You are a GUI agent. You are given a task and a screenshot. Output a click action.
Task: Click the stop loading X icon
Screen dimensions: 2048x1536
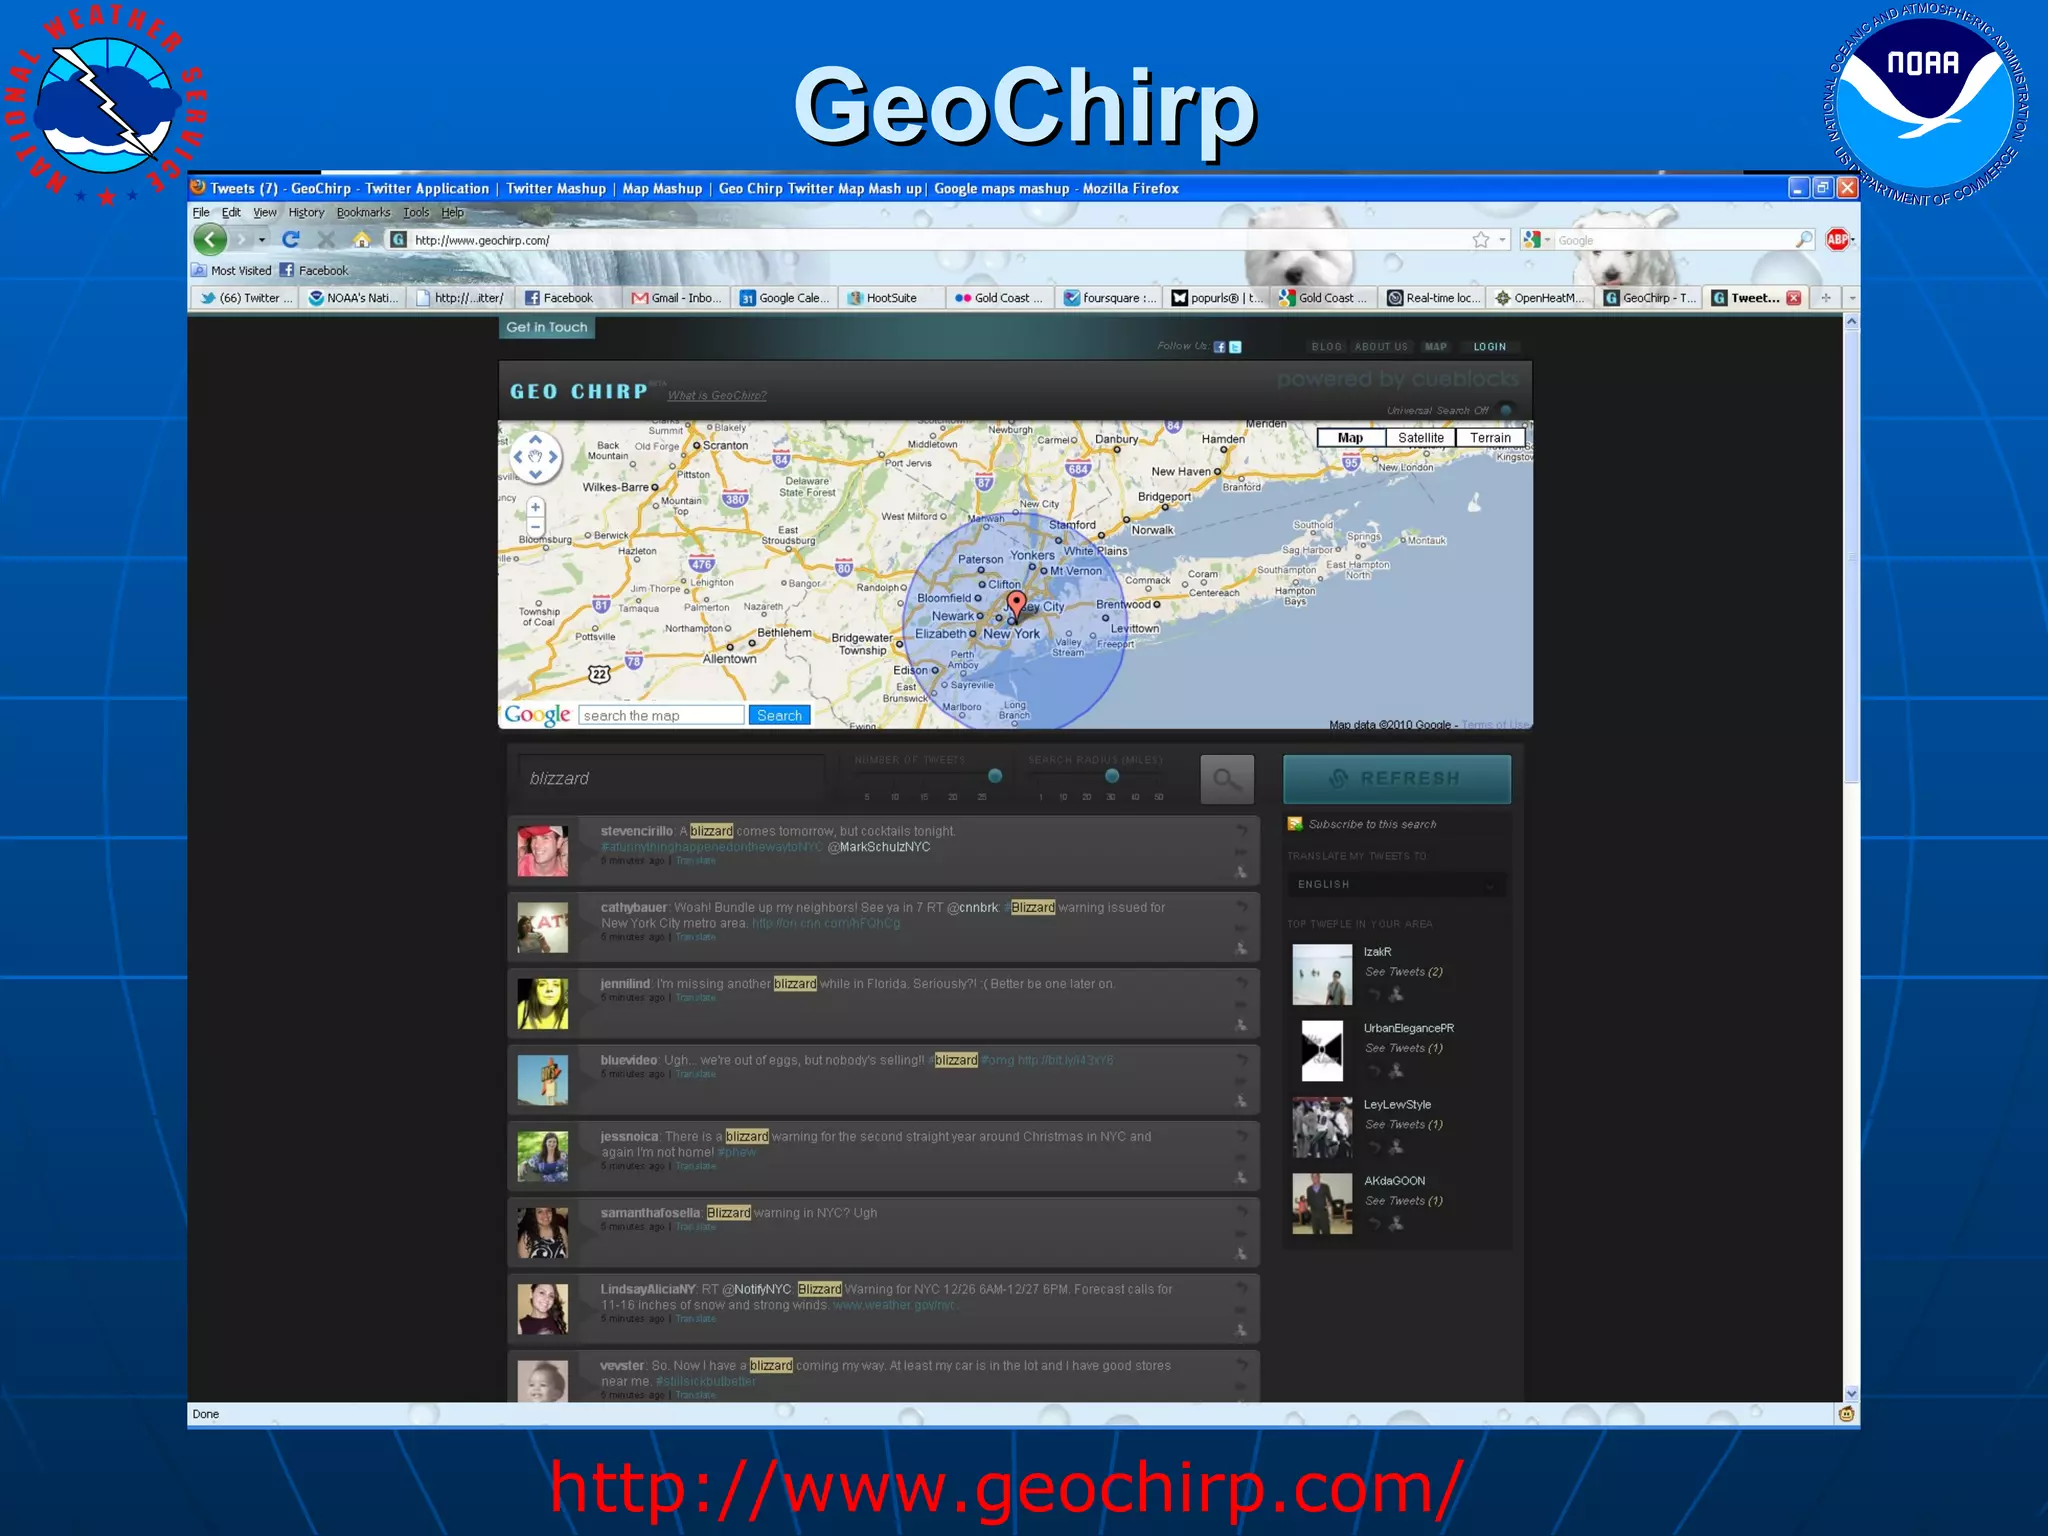pos(326,239)
